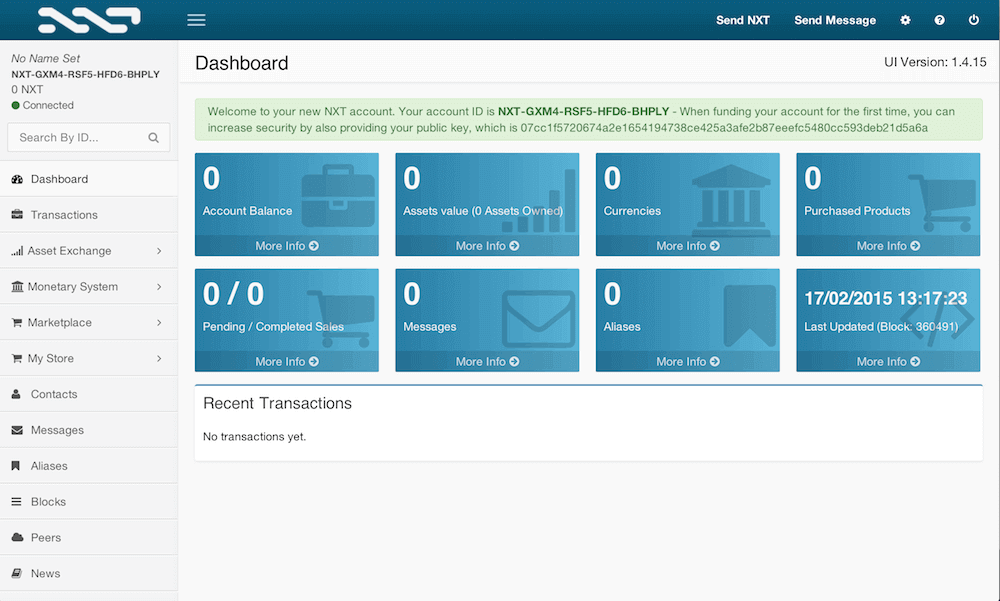Click the 17/02/2015 13:17:23 timestamp
1000x601 pixels.
click(x=885, y=298)
